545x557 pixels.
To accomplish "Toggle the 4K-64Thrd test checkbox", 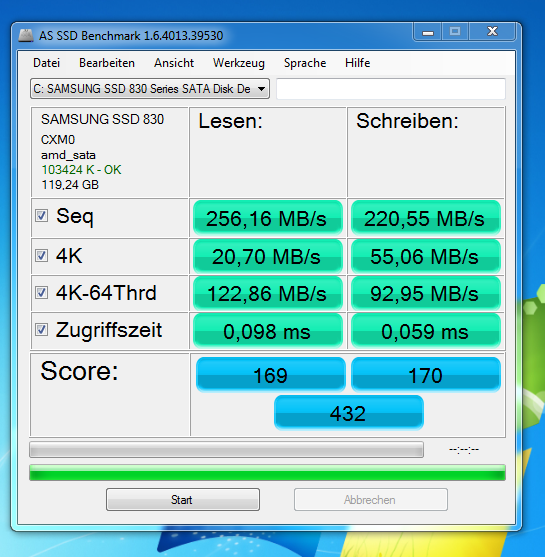I will click(42, 292).
